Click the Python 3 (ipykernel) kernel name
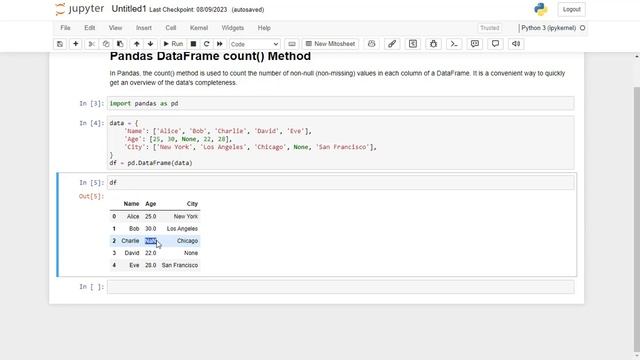This screenshot has height=360, width=640. click(548, 28)
